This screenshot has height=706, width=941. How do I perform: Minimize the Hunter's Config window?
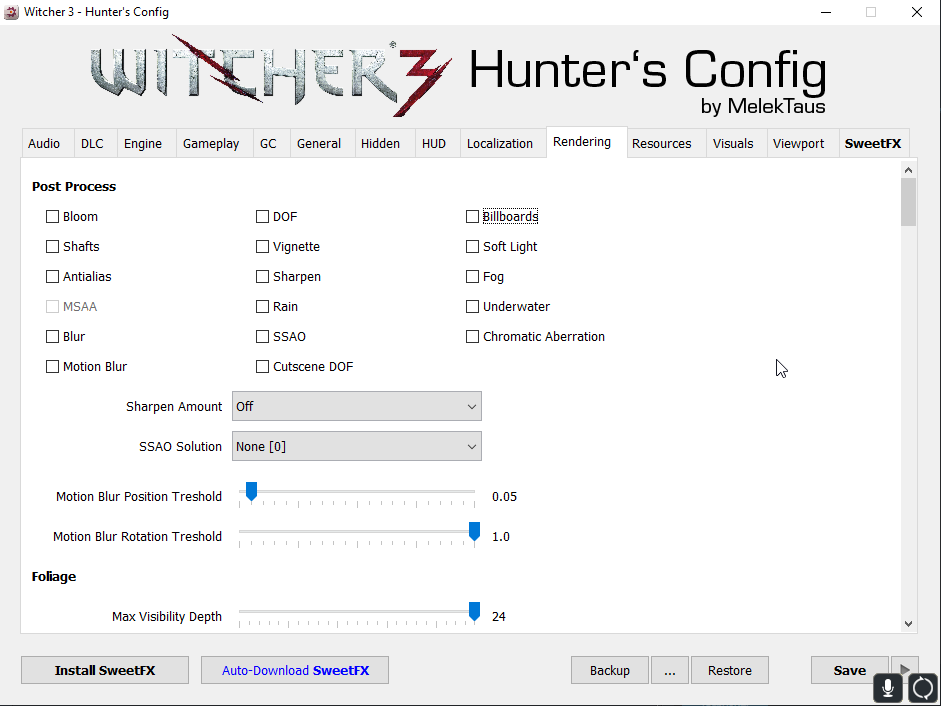click(826, 12)
